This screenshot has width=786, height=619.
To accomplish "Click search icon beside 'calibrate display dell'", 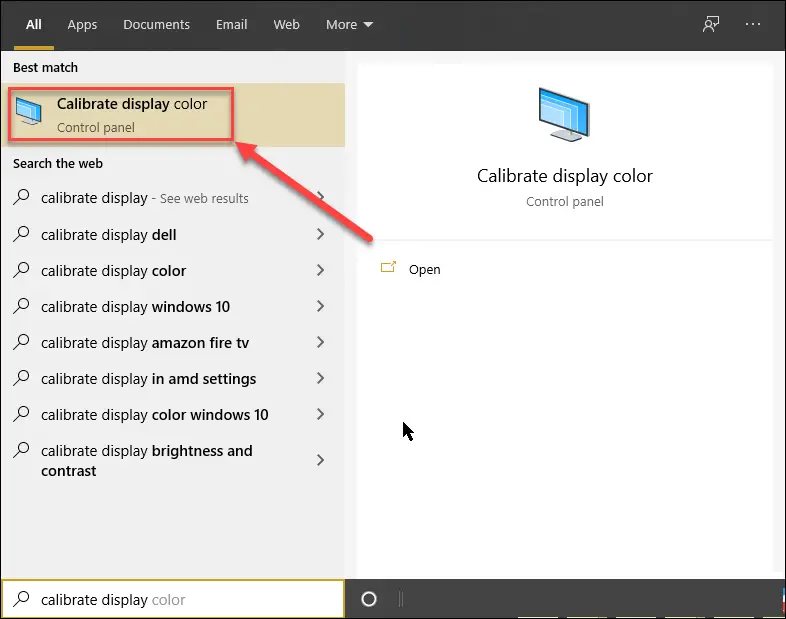I will (22, 234).
